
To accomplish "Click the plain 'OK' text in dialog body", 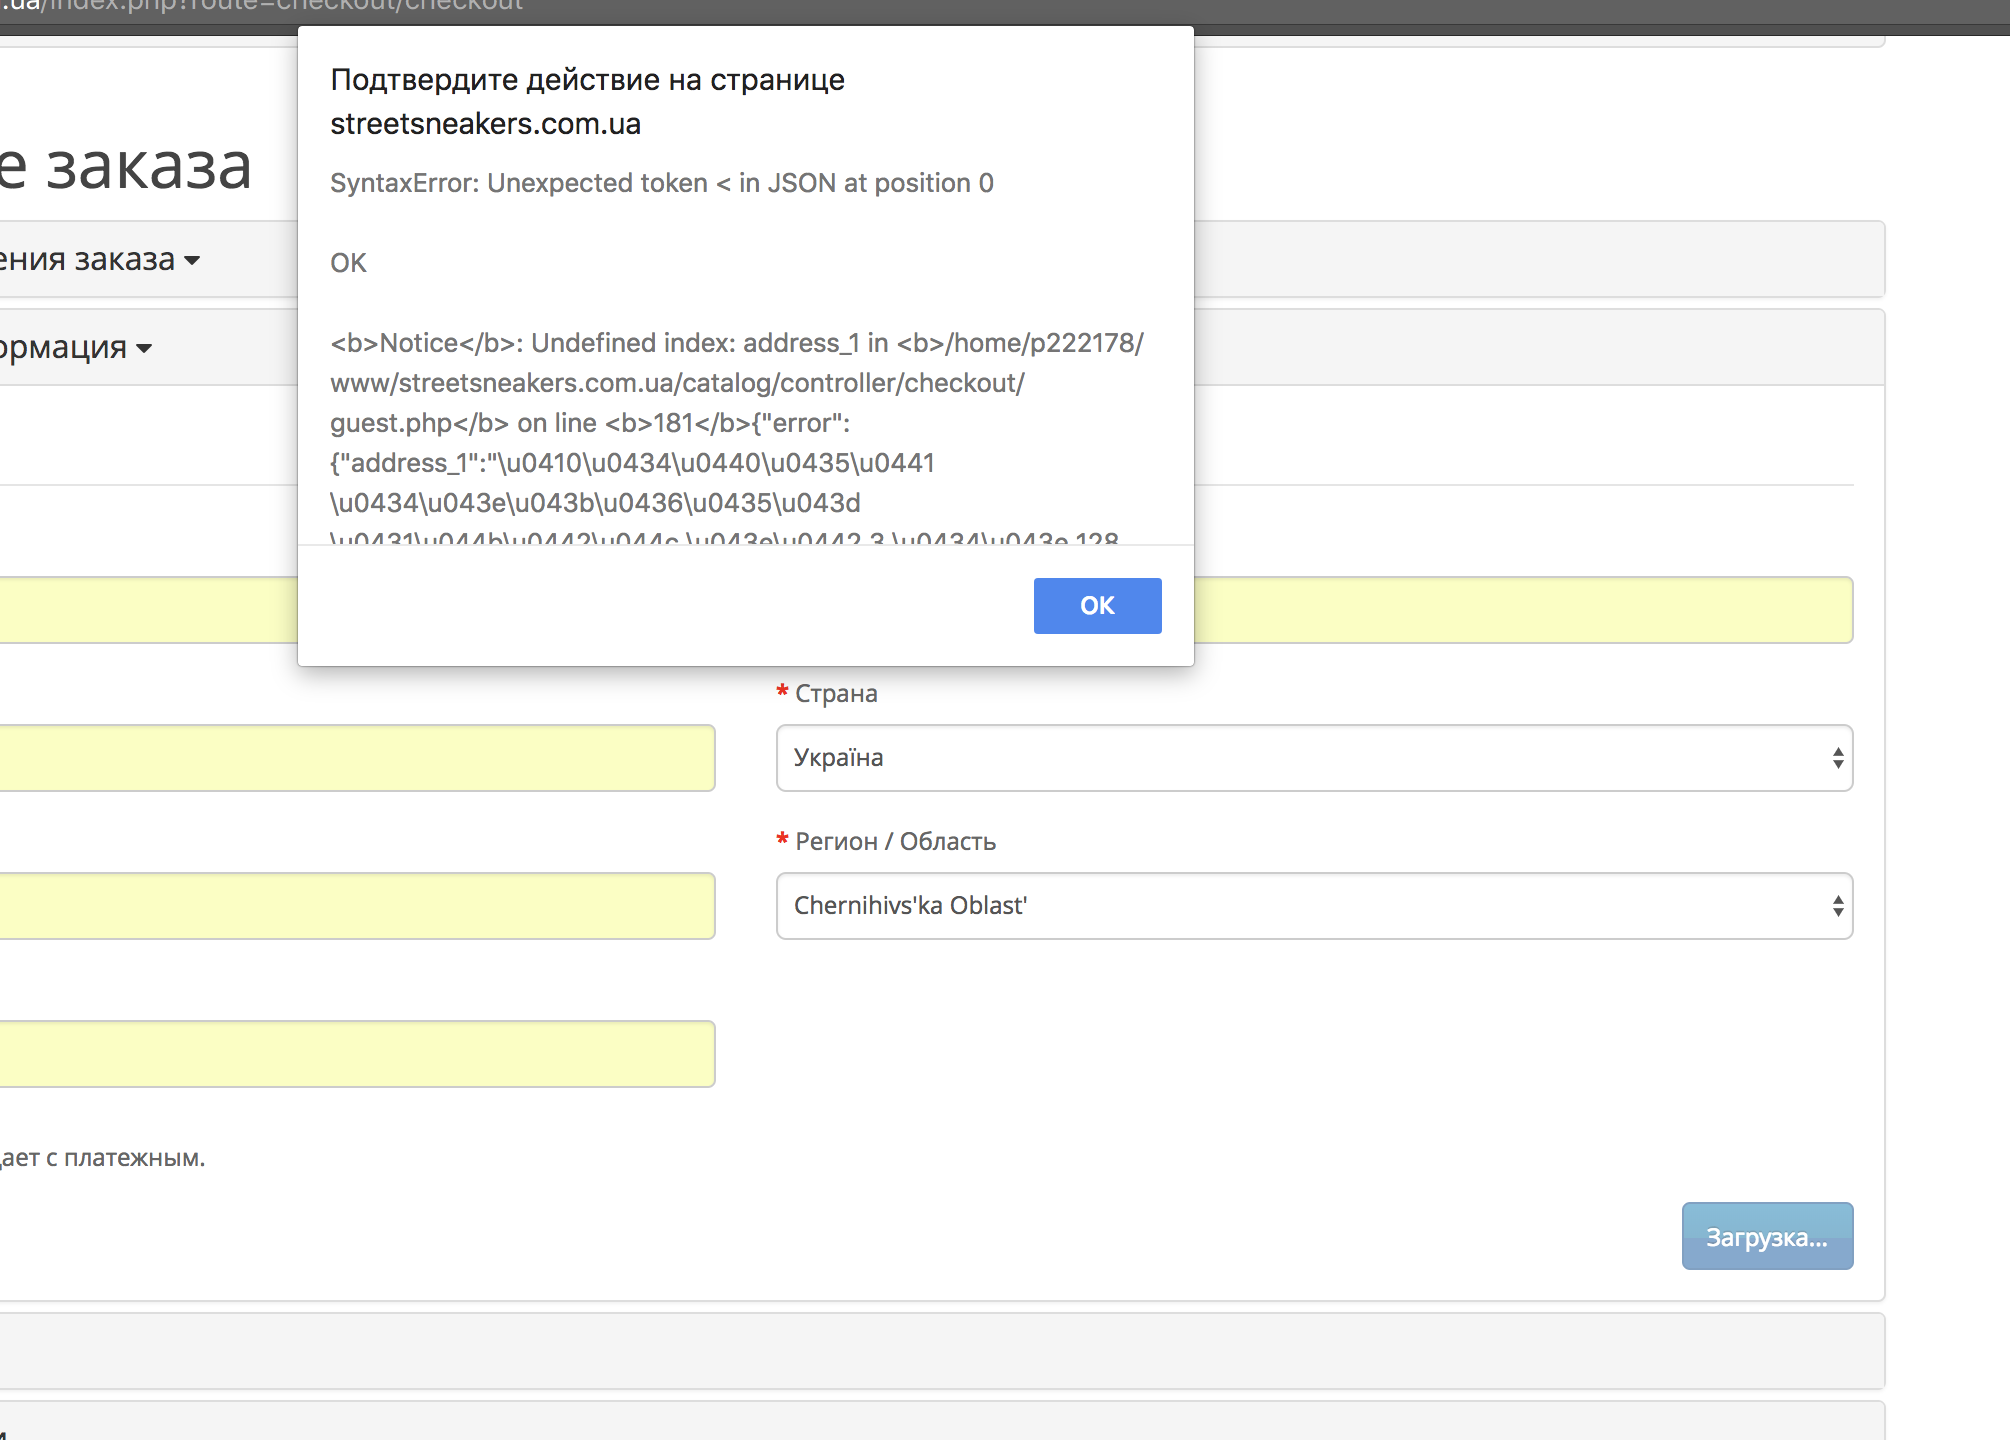I will (x=348, y=263).
